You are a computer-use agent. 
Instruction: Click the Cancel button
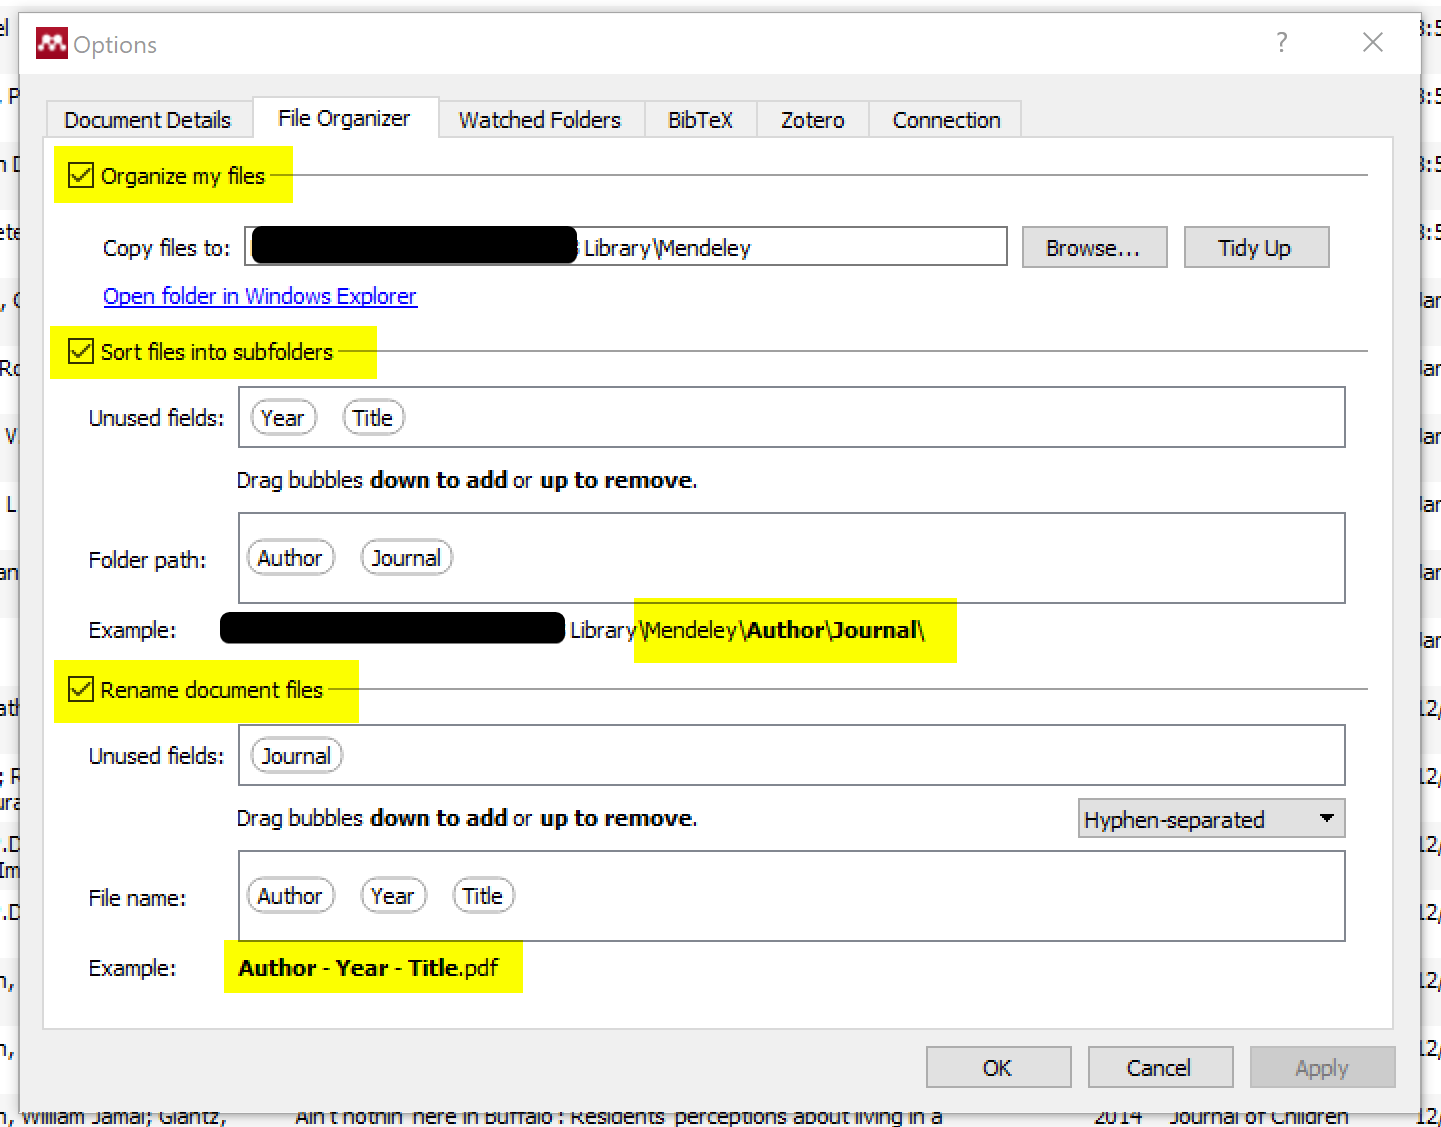[1160, 1067]
